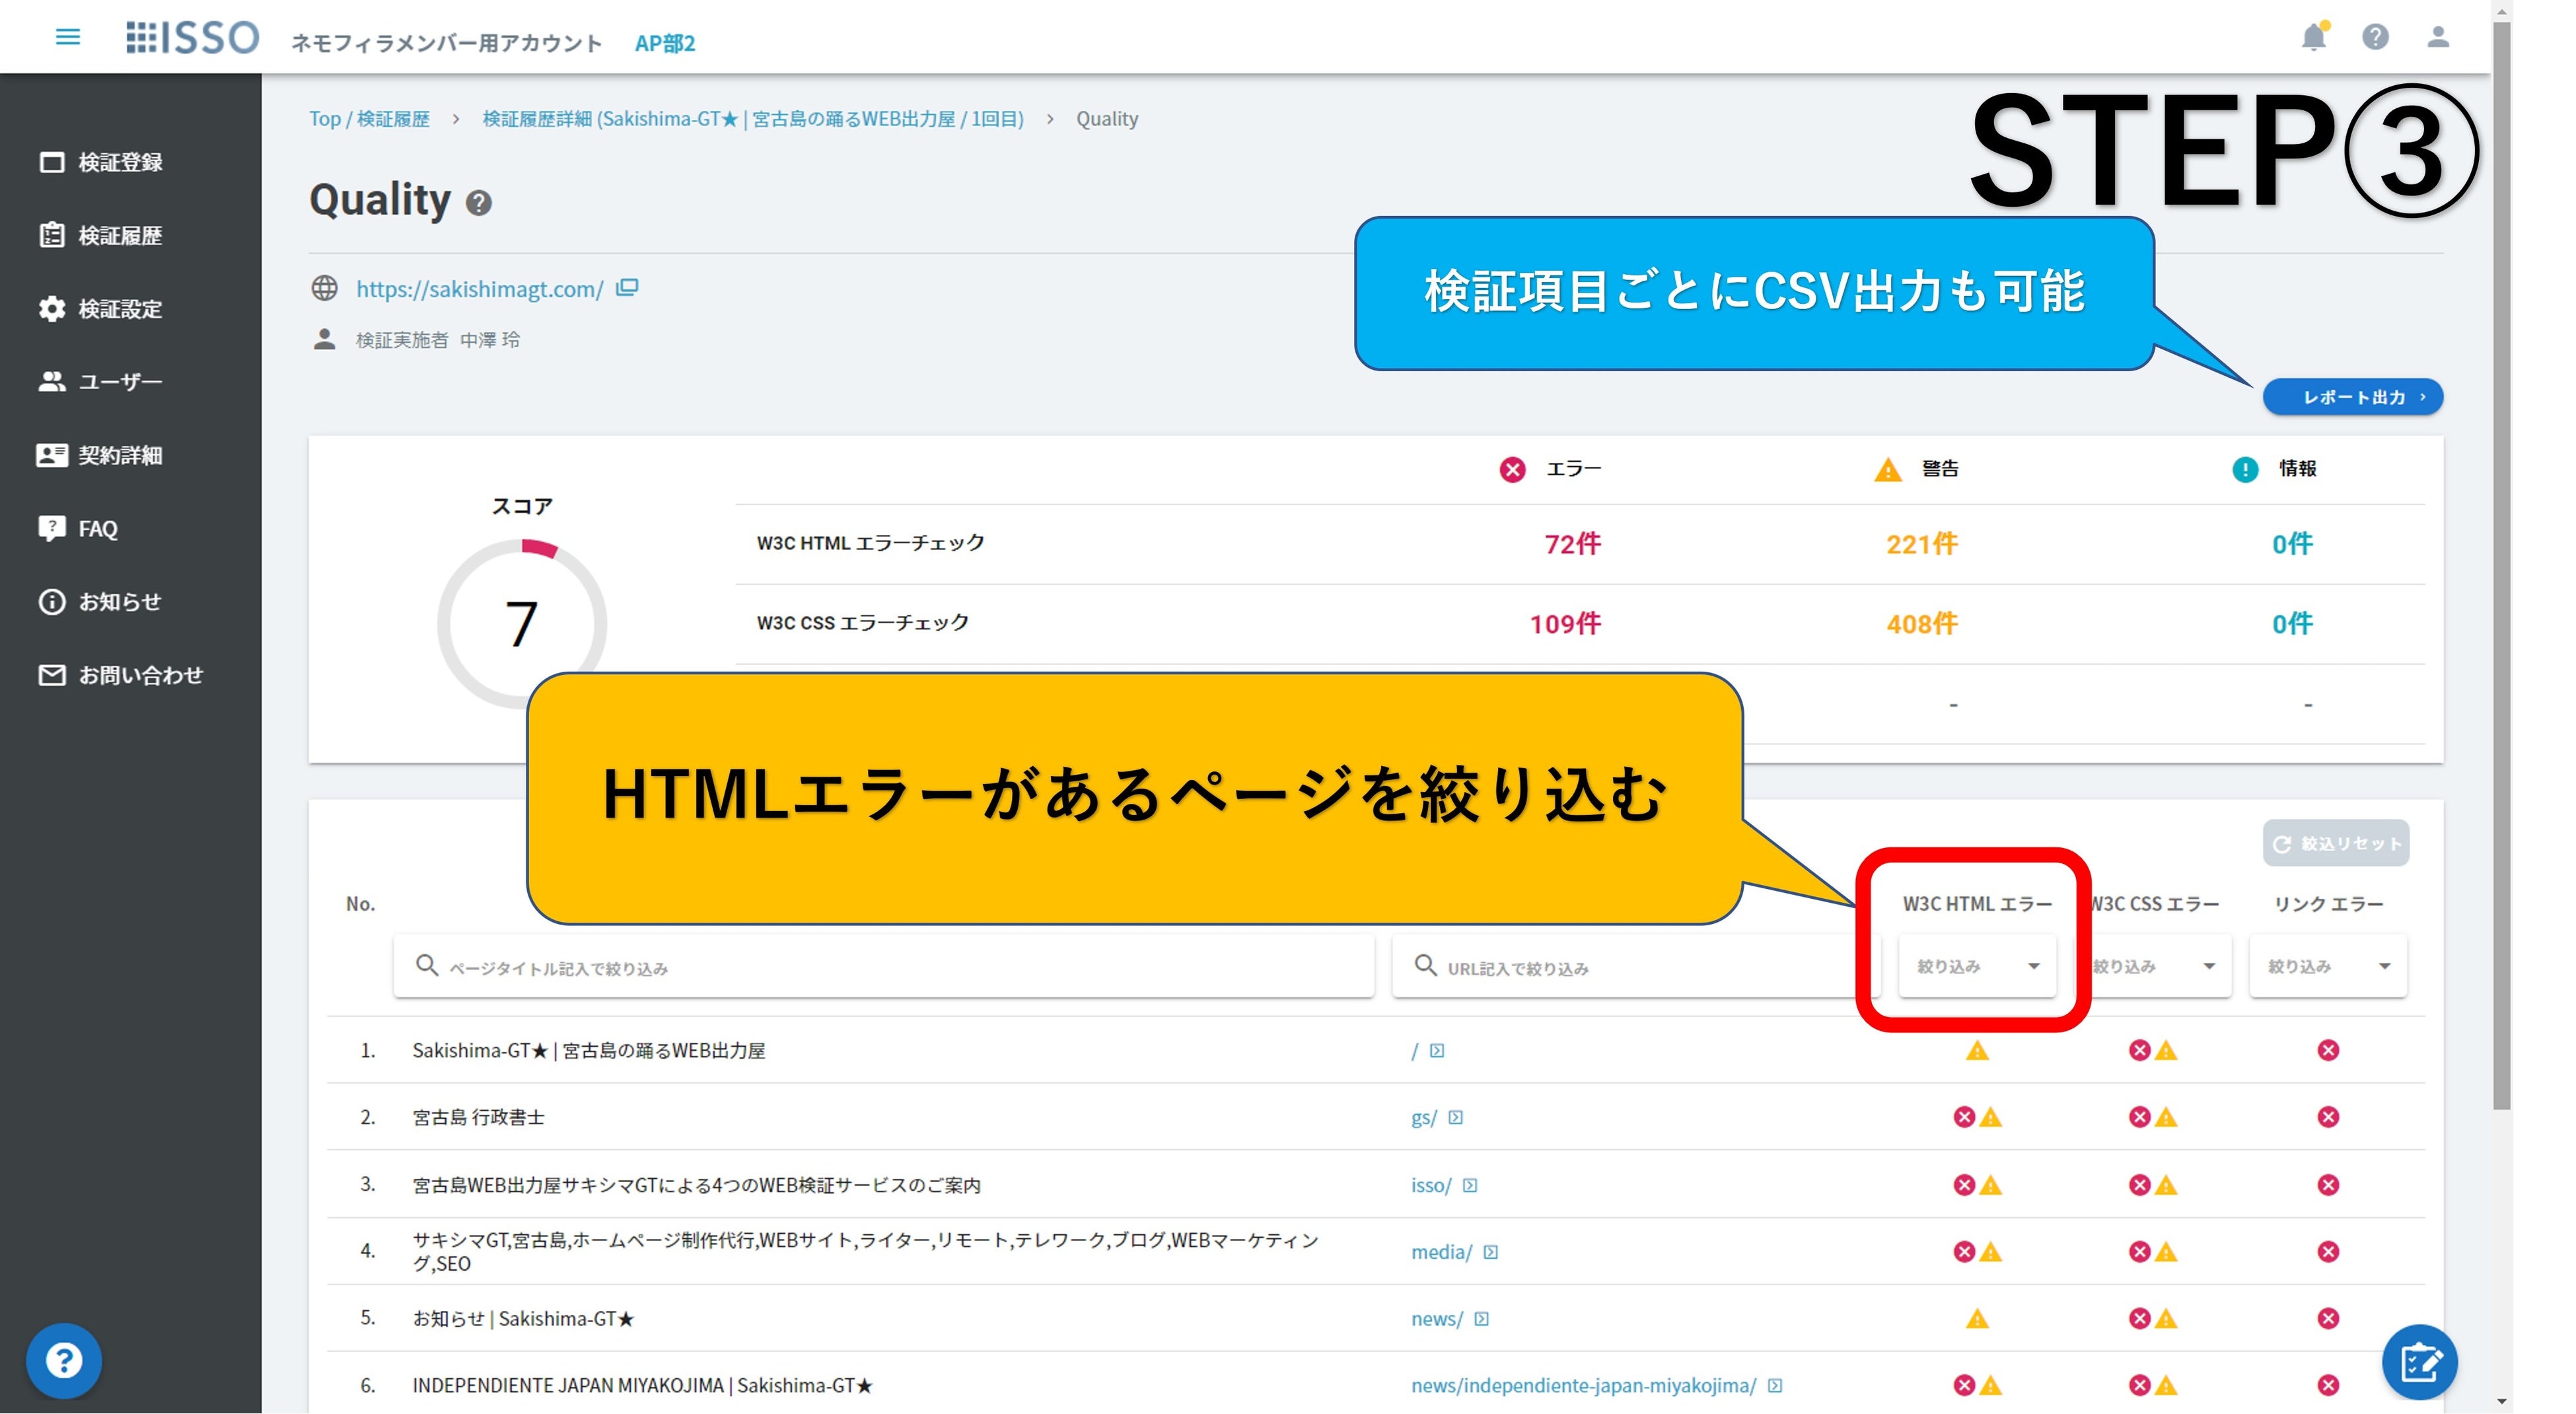
Task: Expand the W3C HTML エラー filter dropdown
Action: [x=1977, y=966]
